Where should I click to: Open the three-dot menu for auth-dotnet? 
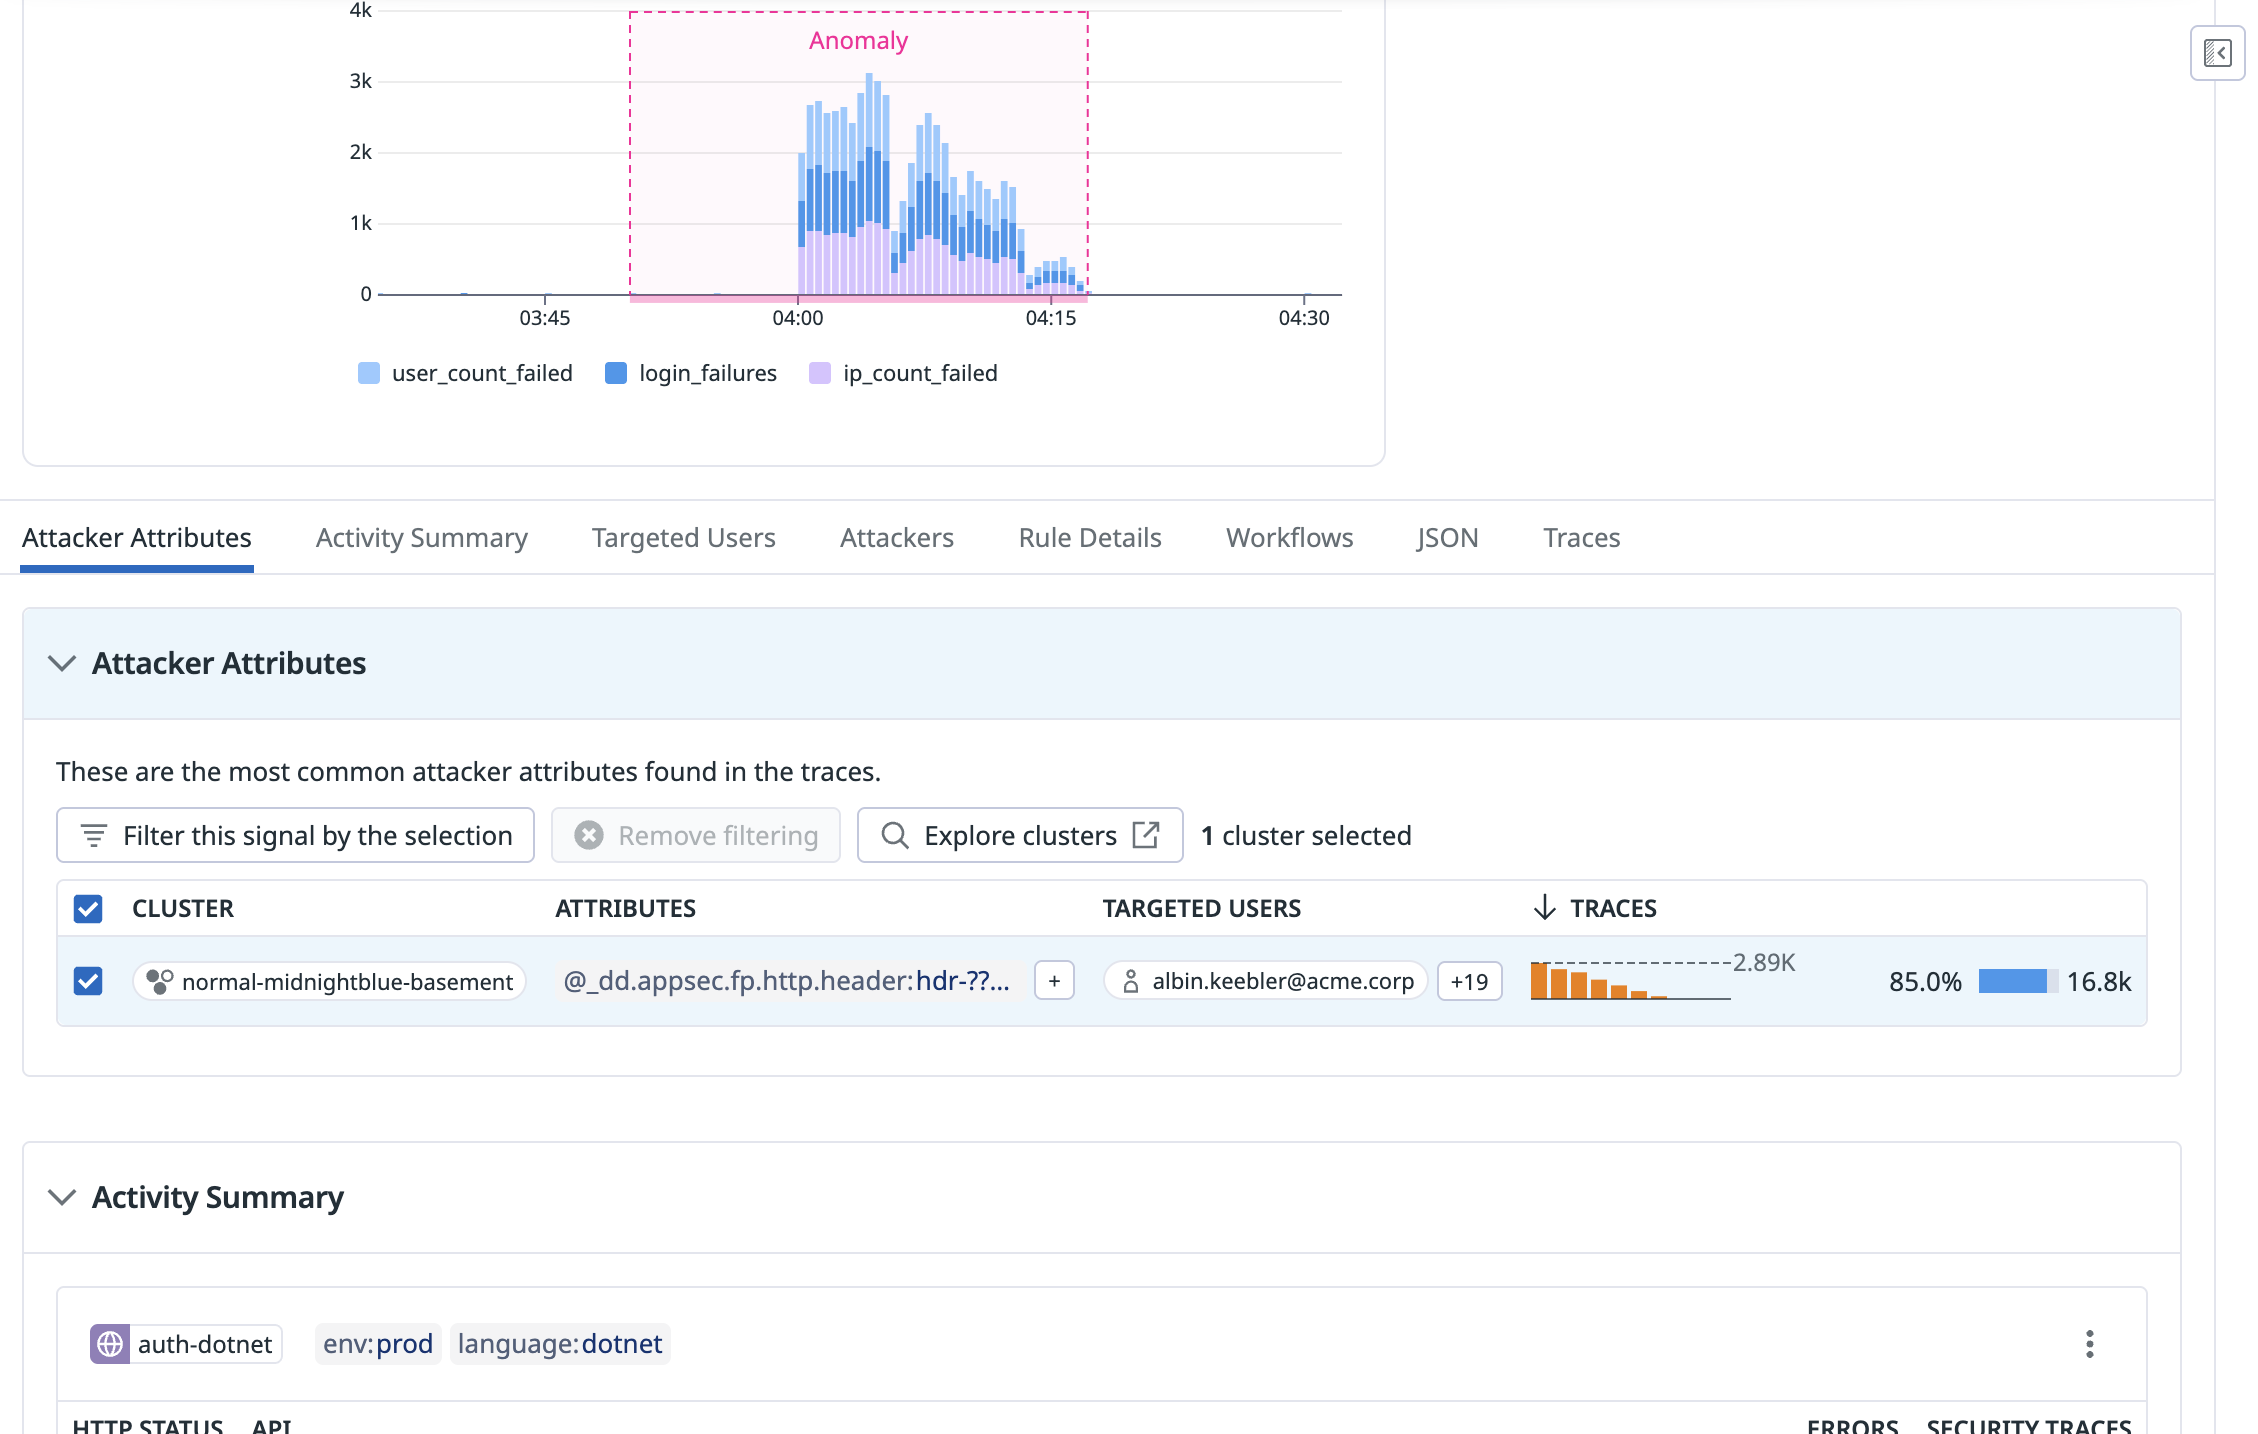(x=2089, y=1343)
